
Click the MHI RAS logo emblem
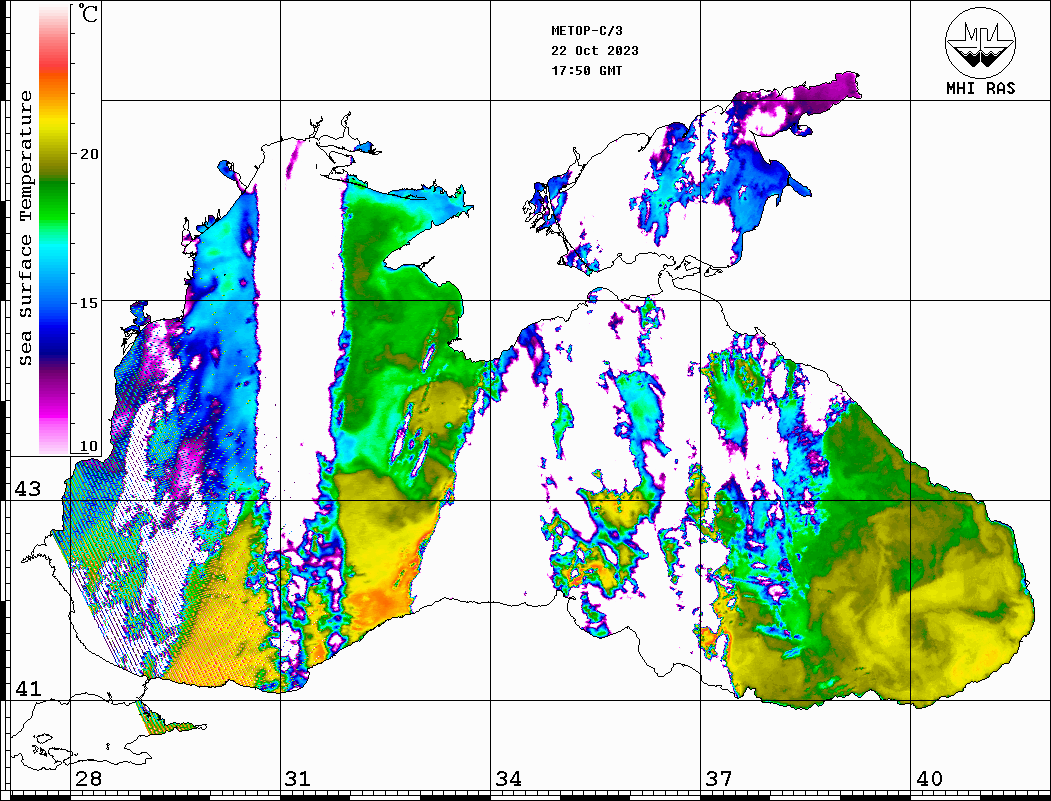(x=981, y=42)
